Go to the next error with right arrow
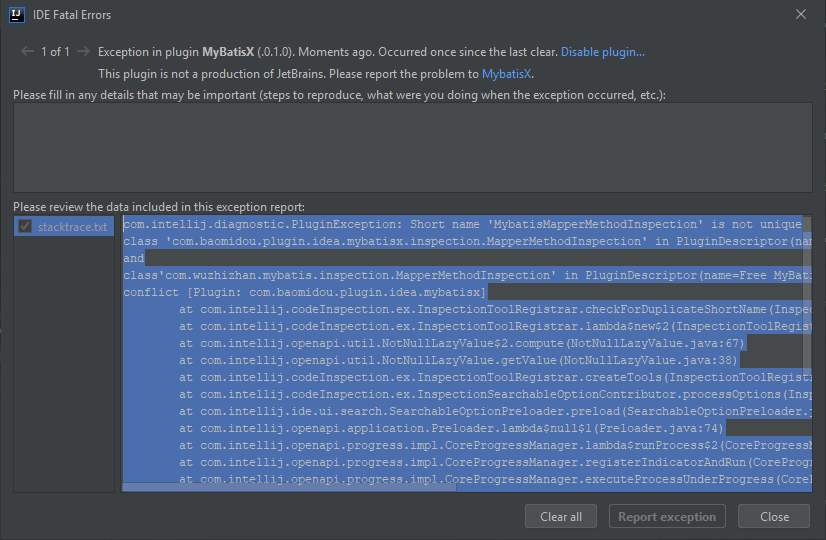Viewport: 826px width, 540px height. click(x=83, y=52)
